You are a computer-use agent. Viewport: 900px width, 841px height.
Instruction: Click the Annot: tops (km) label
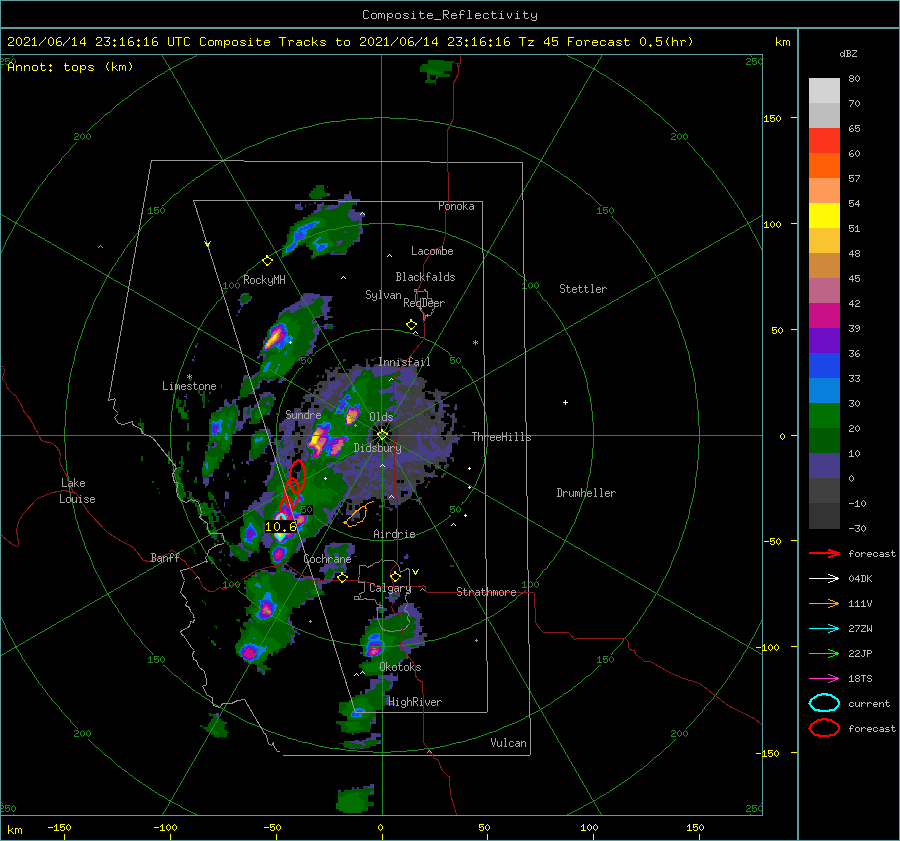coord(70,67)
